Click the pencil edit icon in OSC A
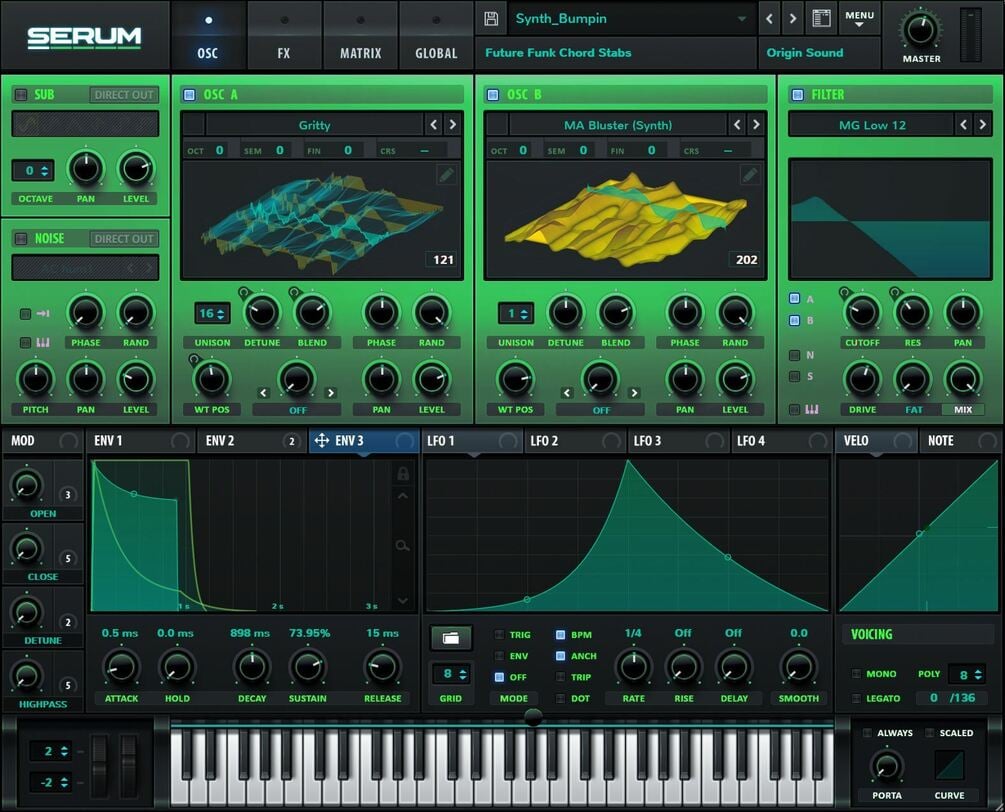Screen dimensions: 1005x812 coord(446,174)
